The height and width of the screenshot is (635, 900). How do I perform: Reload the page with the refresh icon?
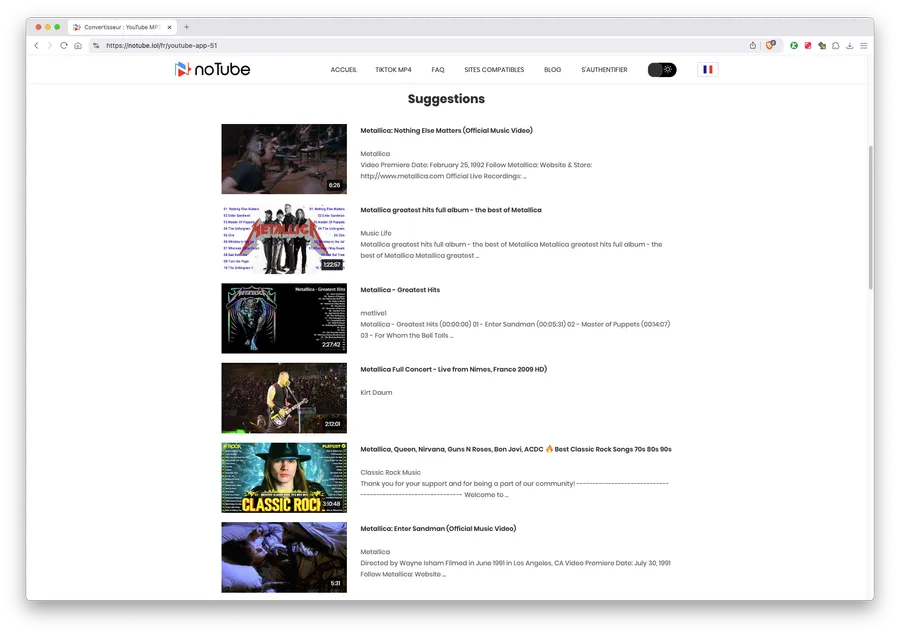64,45
